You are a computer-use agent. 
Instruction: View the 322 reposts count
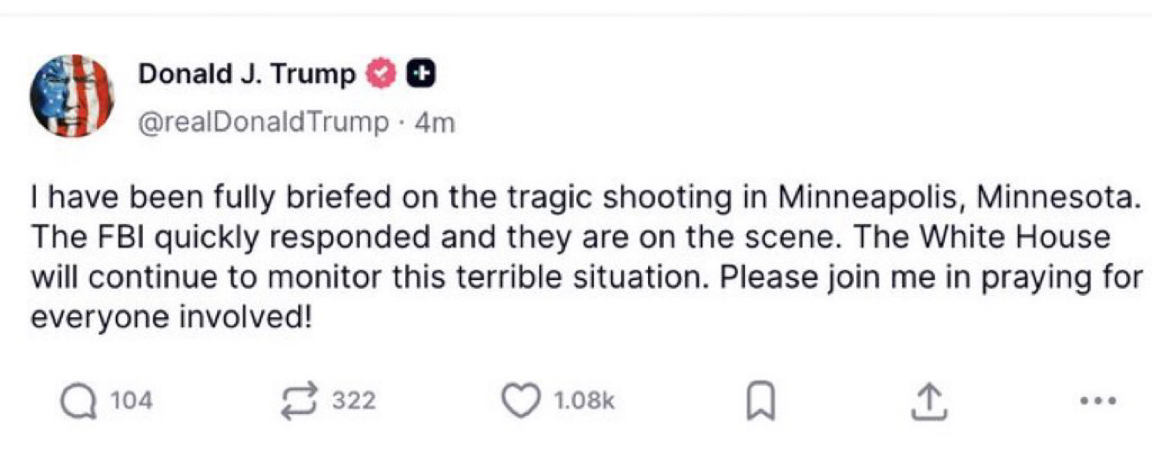click(353, 401)
